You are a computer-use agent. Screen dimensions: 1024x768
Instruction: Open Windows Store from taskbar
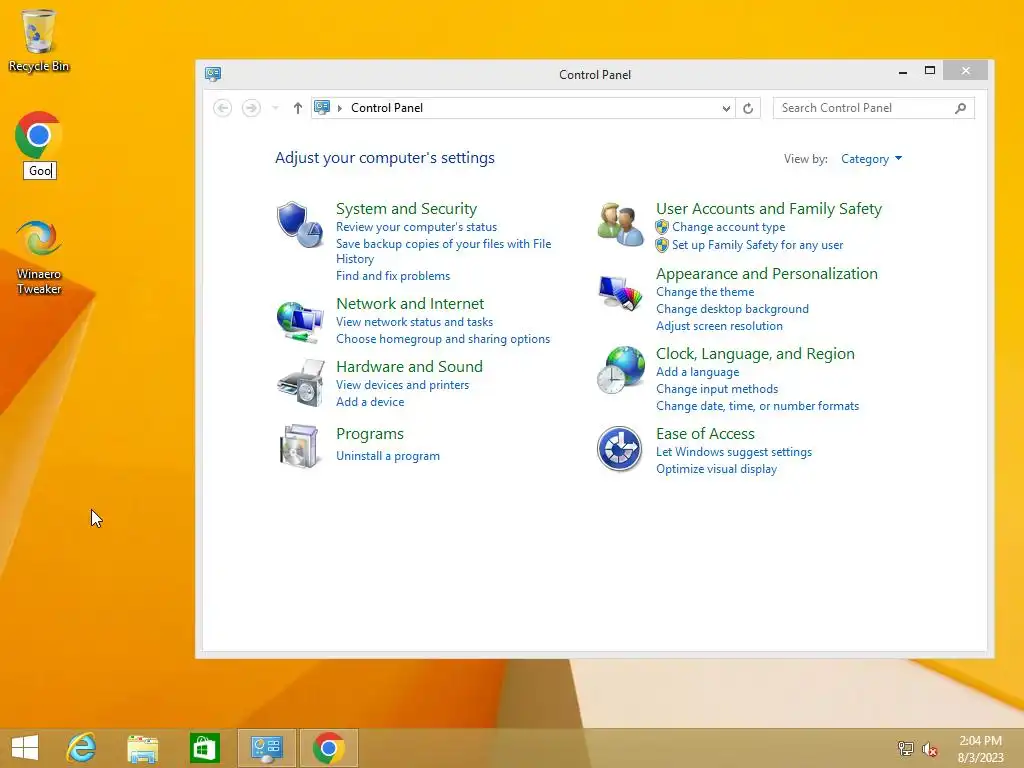coord(204,748)
